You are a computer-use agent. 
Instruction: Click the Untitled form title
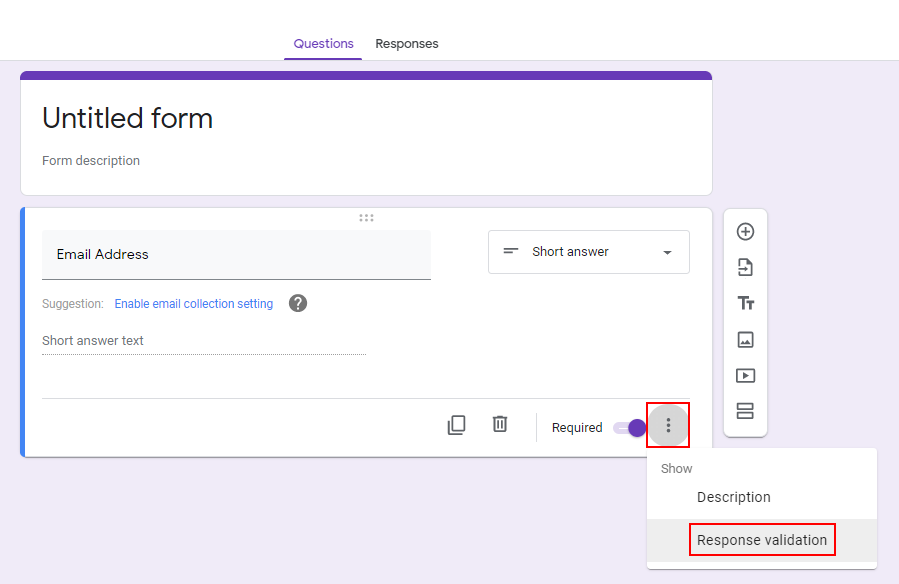click(127, 119)
